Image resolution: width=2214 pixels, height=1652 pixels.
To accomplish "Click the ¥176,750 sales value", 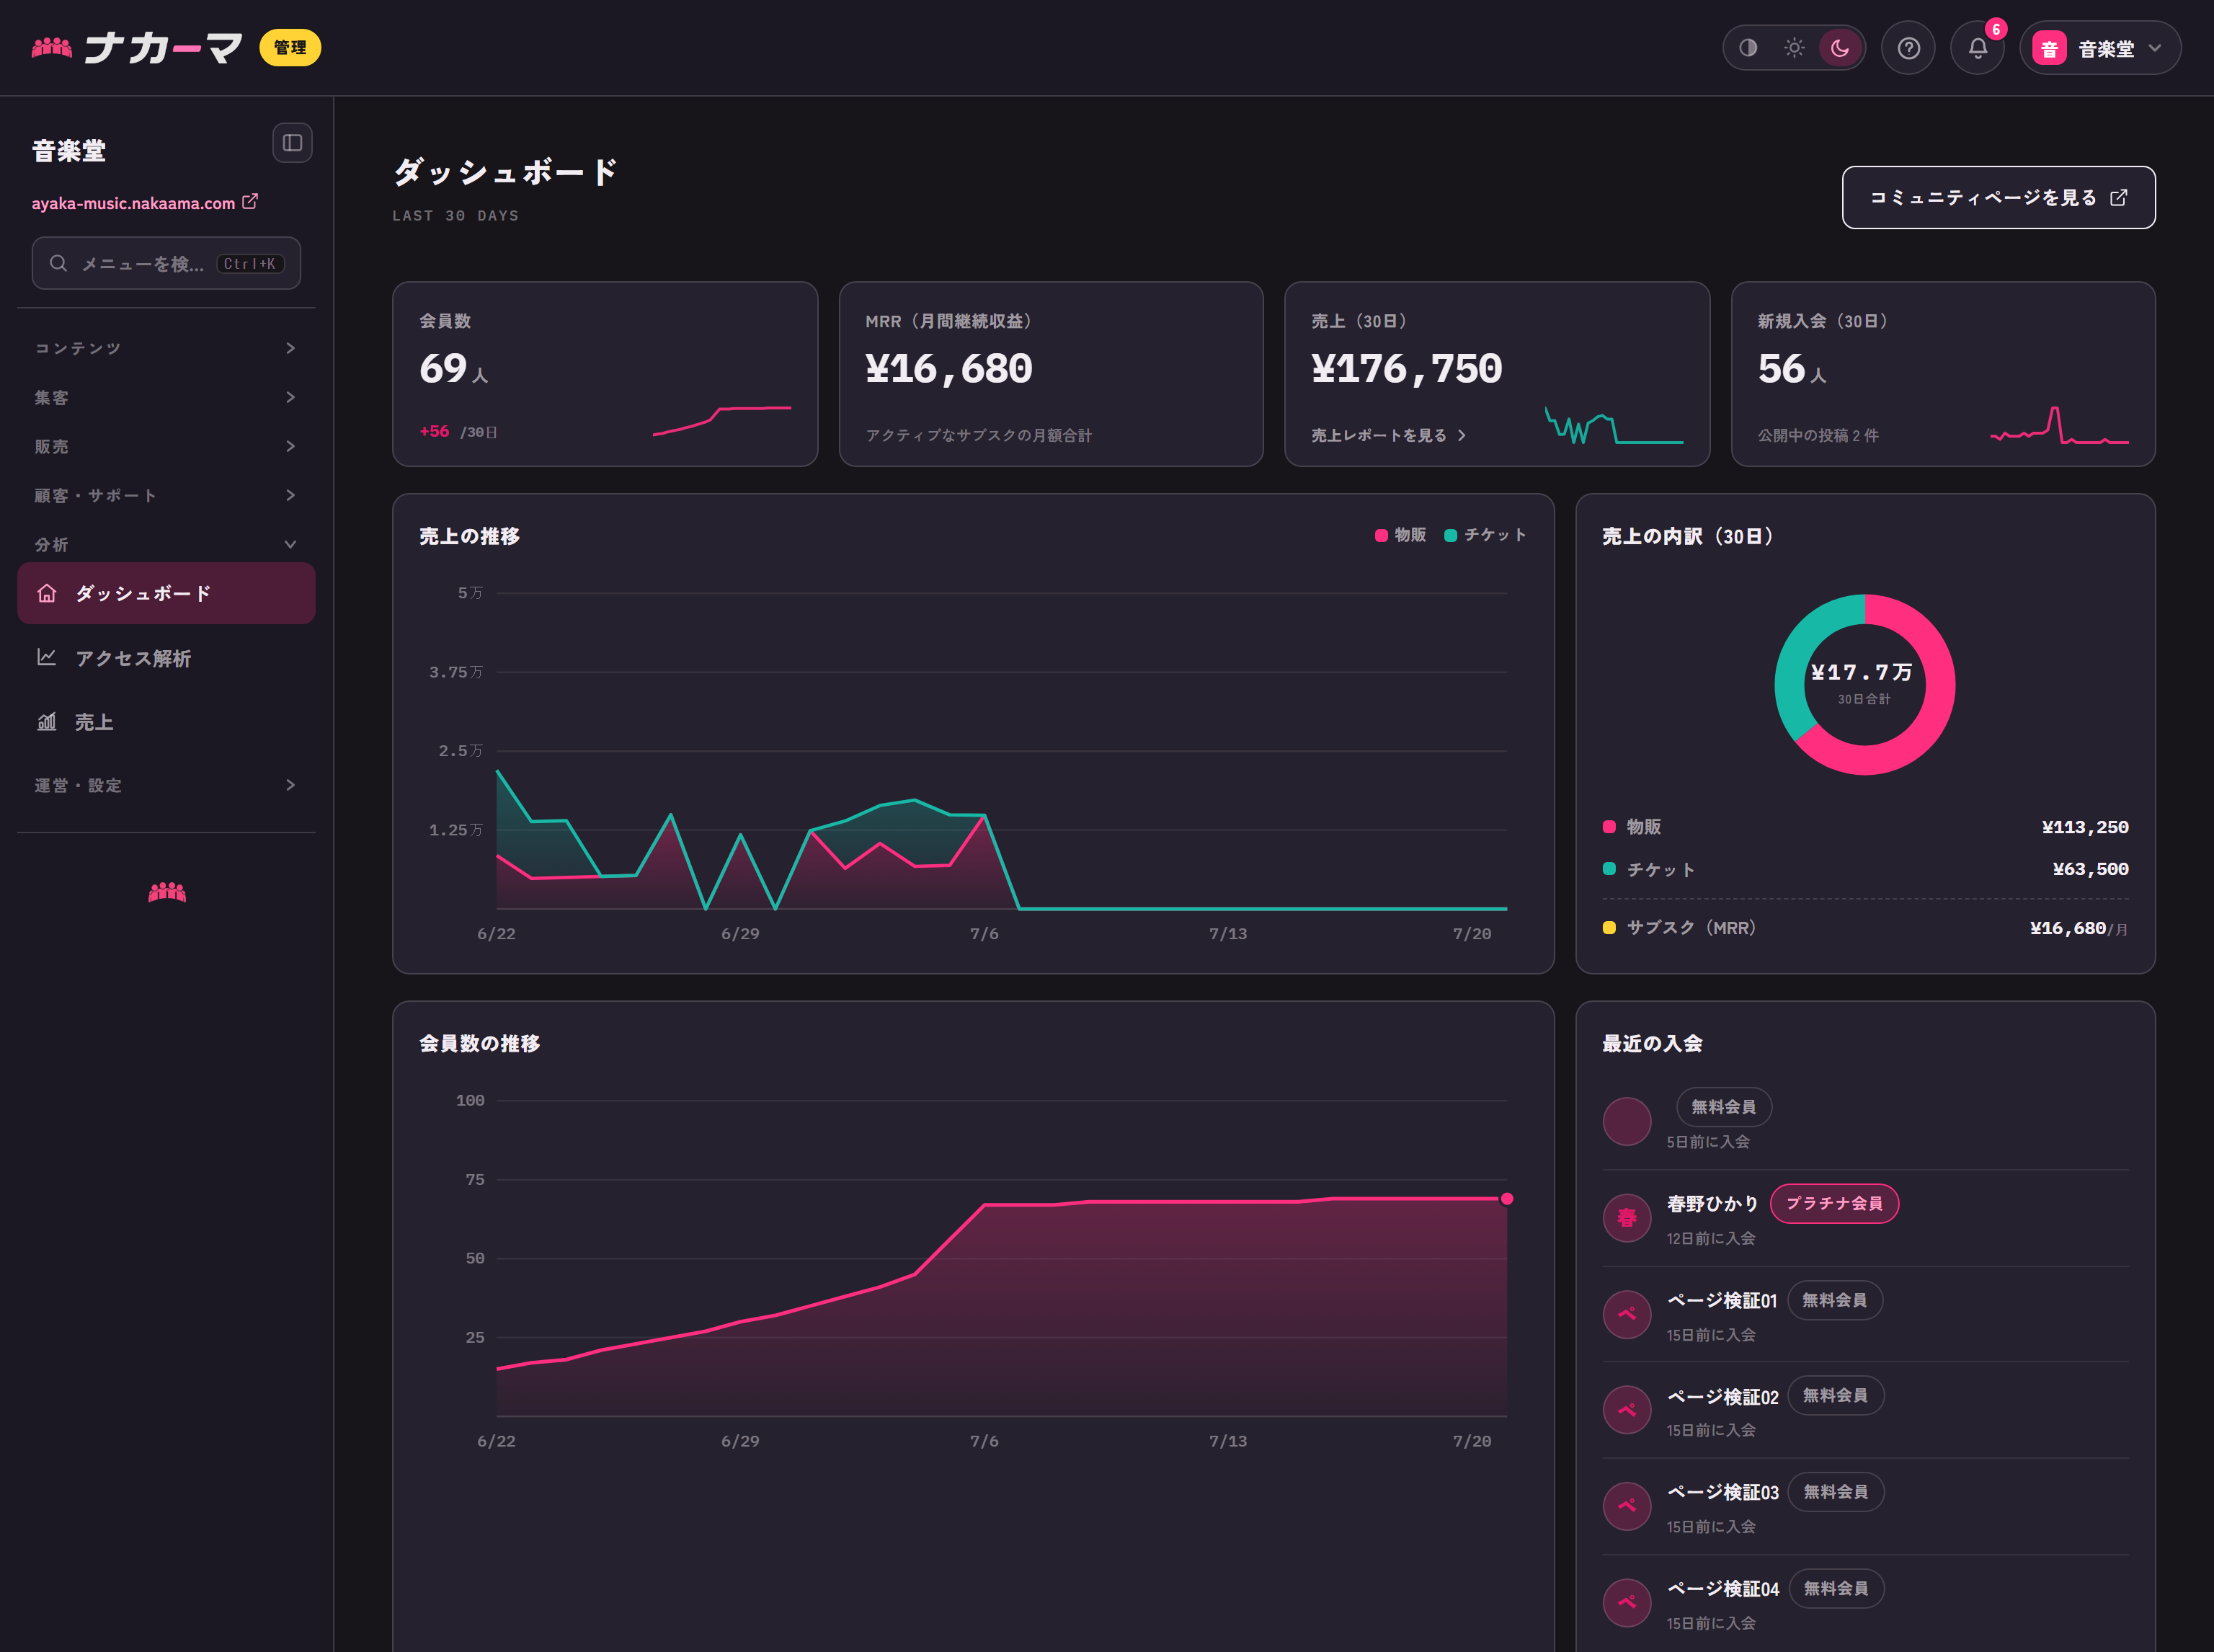I will 1407,369.
